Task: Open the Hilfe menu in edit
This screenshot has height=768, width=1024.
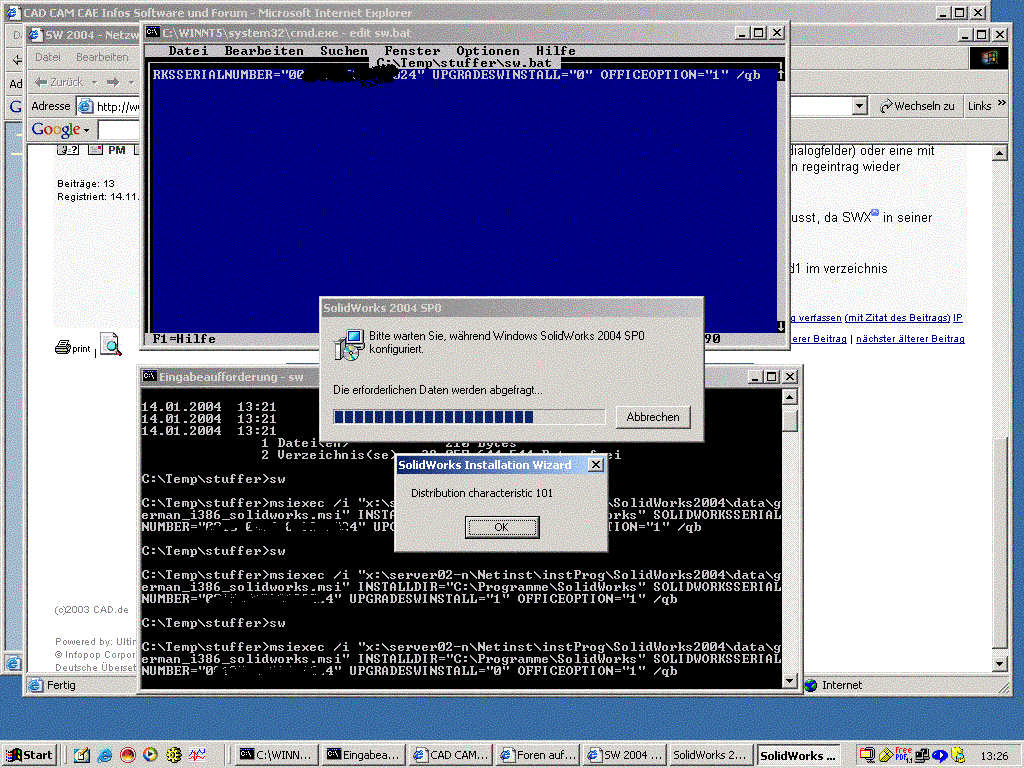Action: point(556,51)
